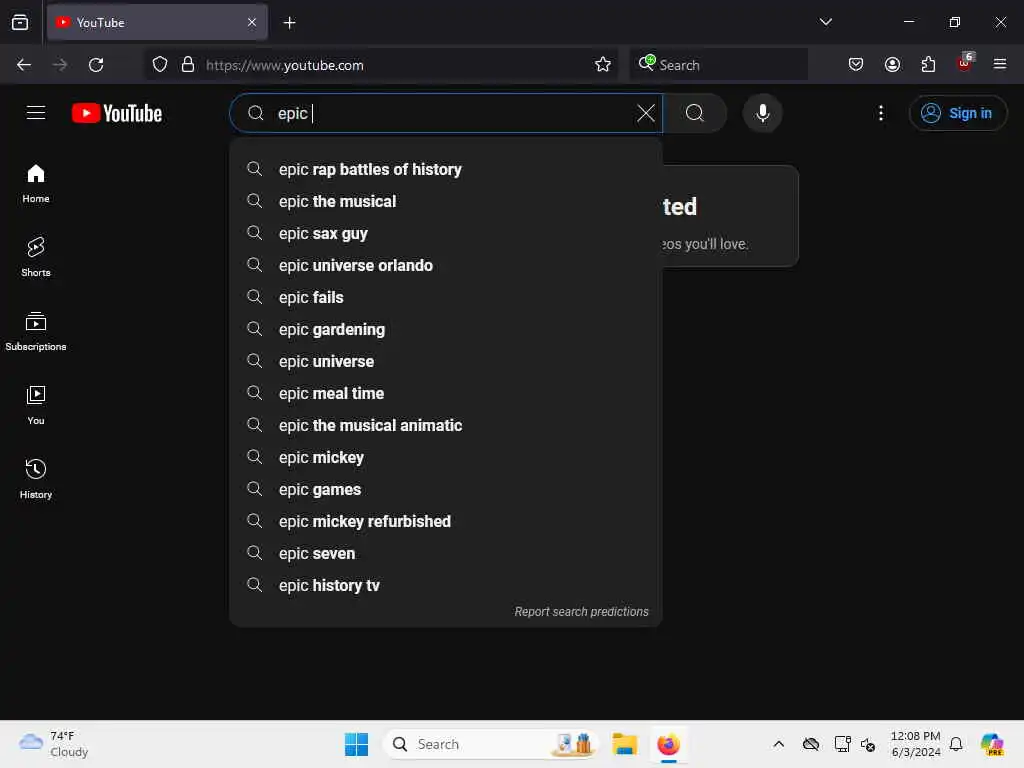This screenshot has width=1024, height=768.
Task: Click the Firefox back arrow
Action: pos(24,65)
